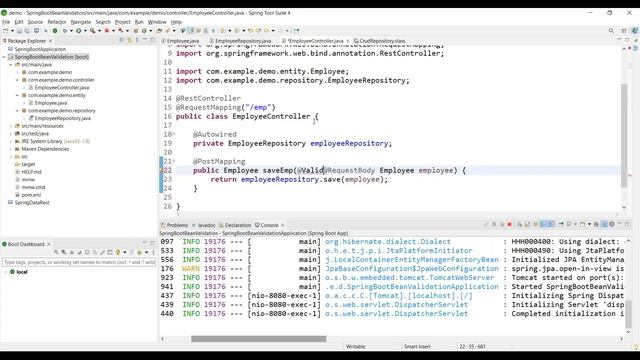Click the Save All toolbar icon
The width and height of the screenshot is (640, 360).
coord(27,31)
